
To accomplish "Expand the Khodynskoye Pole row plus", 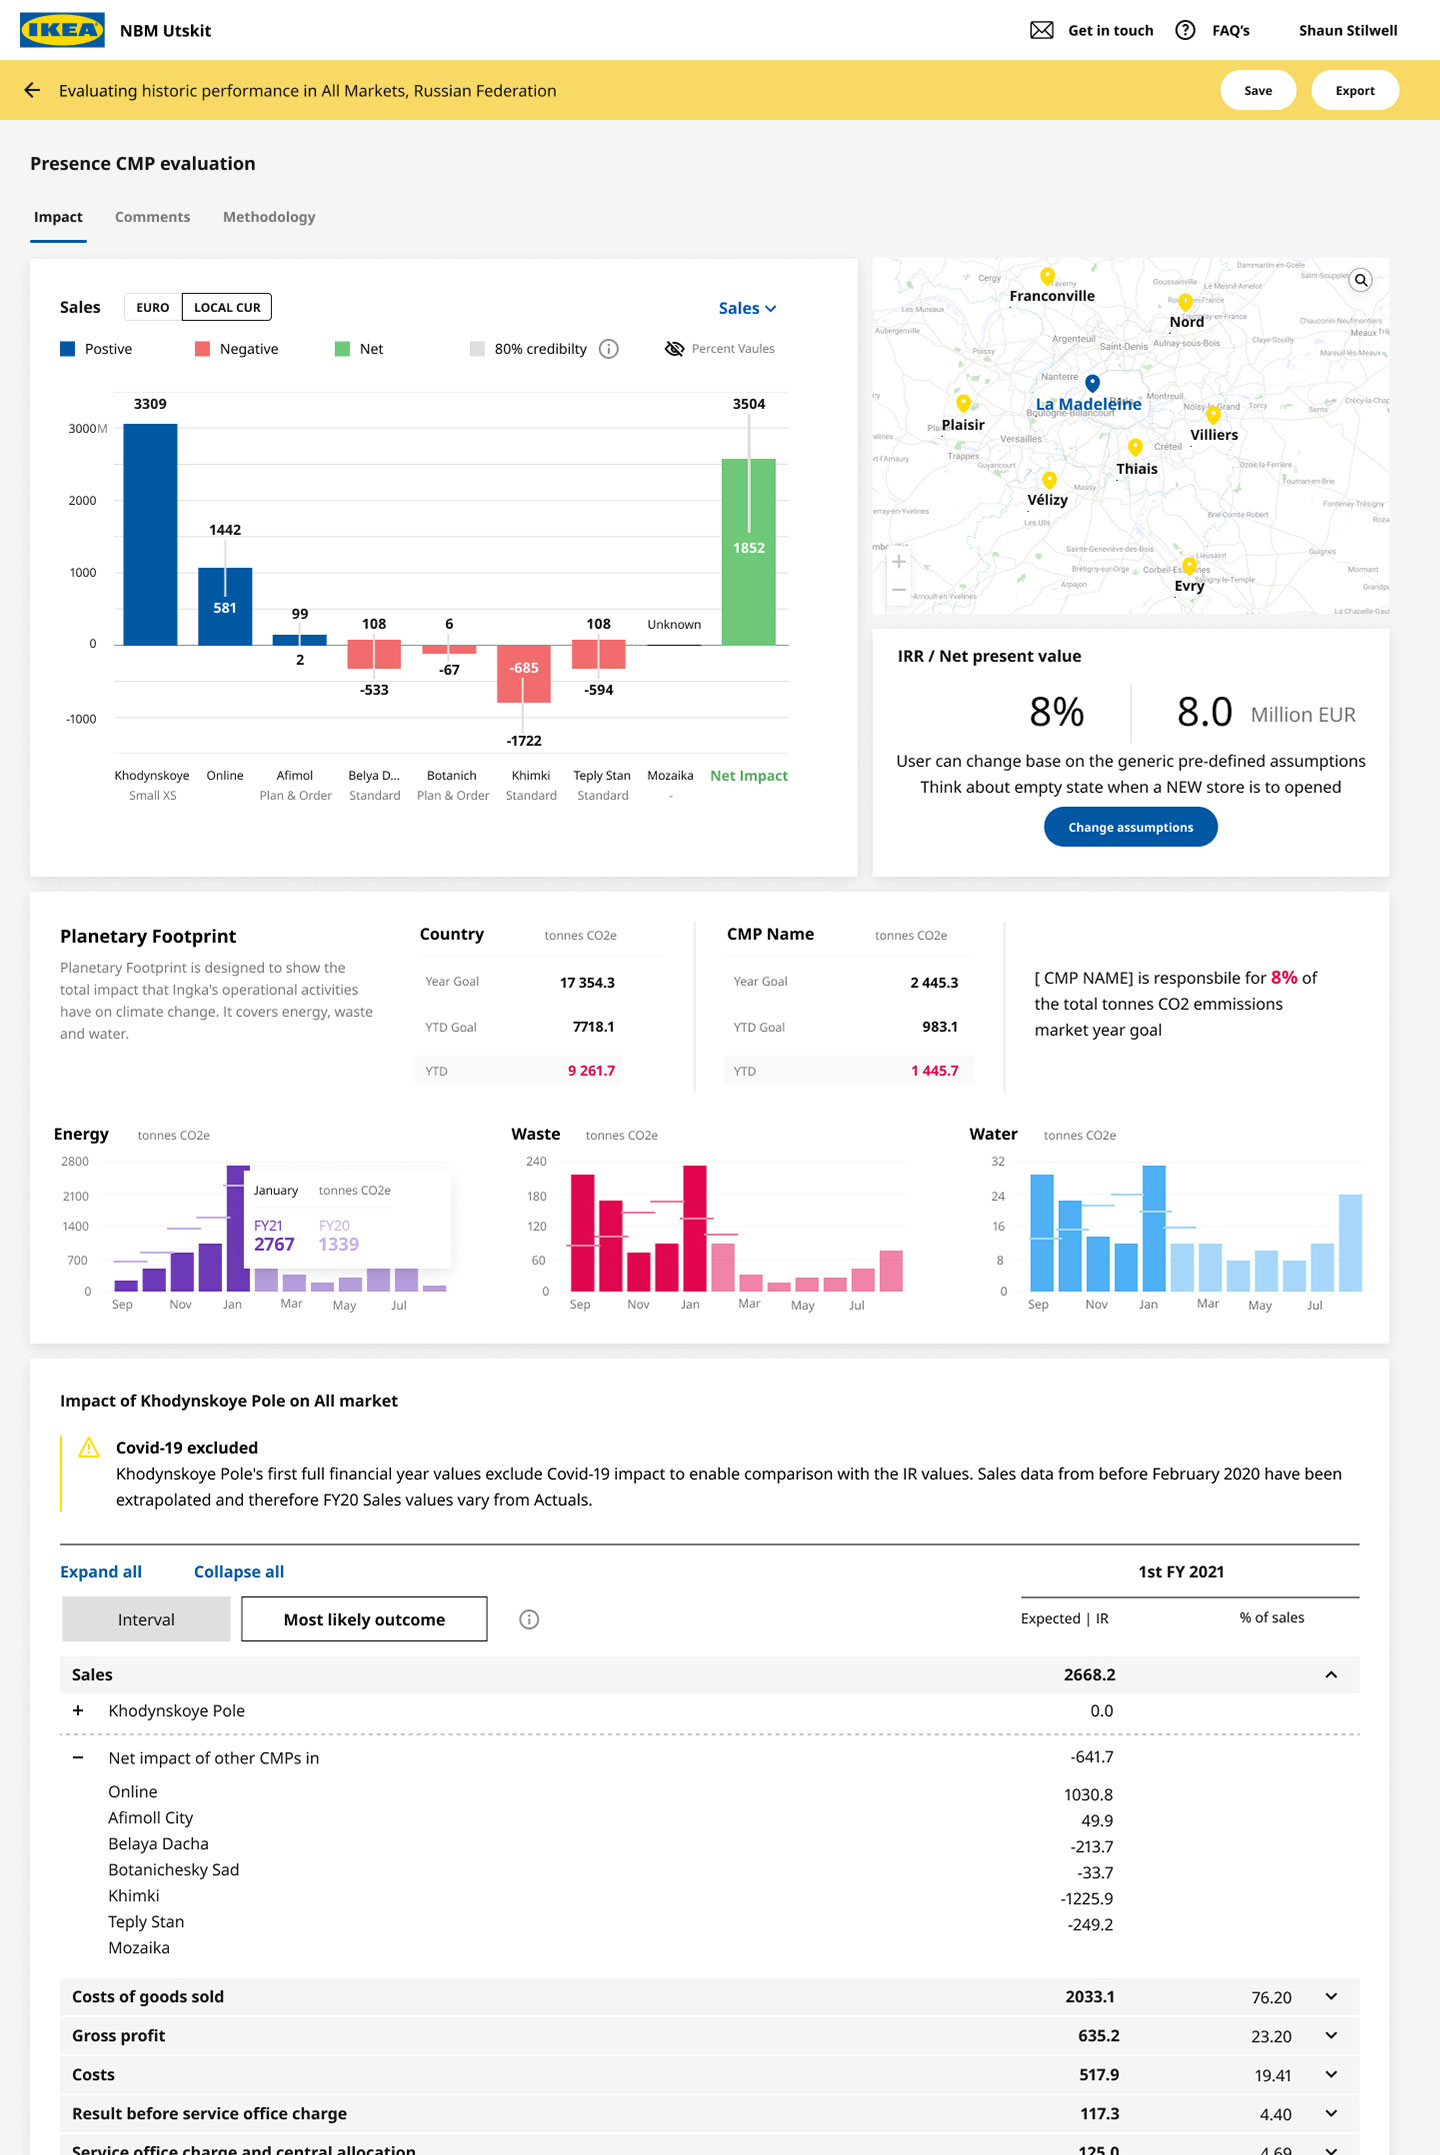I will point(78,1711).
